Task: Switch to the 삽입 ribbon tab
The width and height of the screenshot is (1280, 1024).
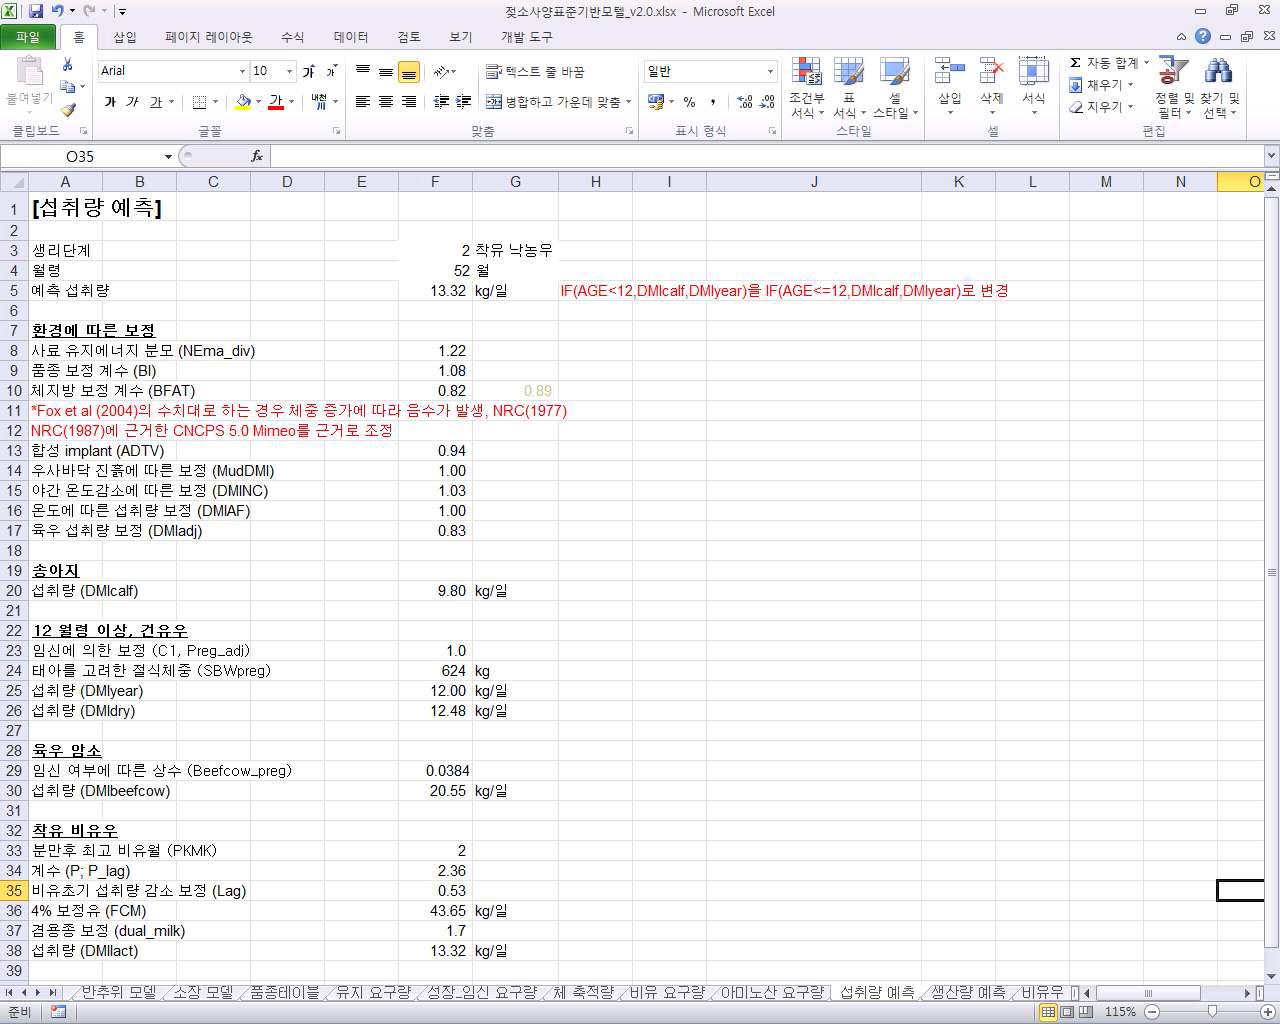Action: point(125,37)
